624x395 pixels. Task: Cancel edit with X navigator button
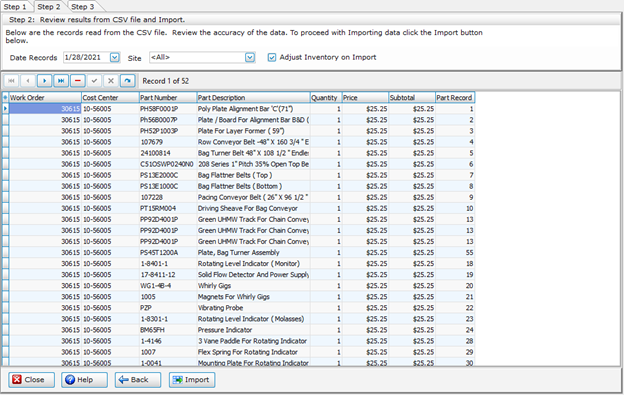(x=111, y=81)
